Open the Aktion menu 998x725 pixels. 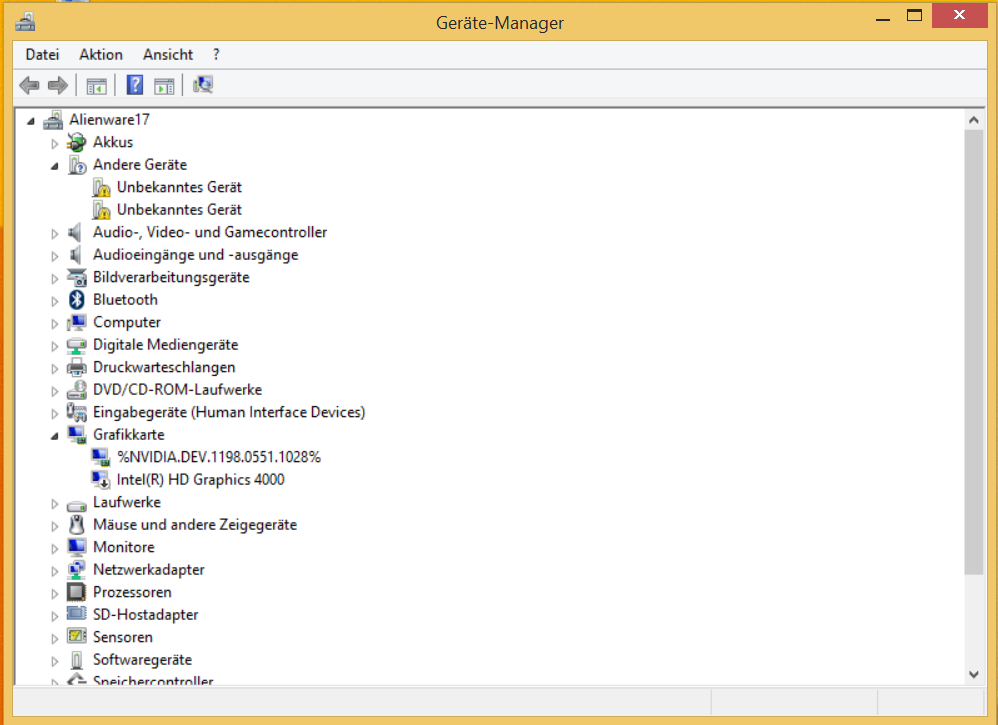[101, 55]
